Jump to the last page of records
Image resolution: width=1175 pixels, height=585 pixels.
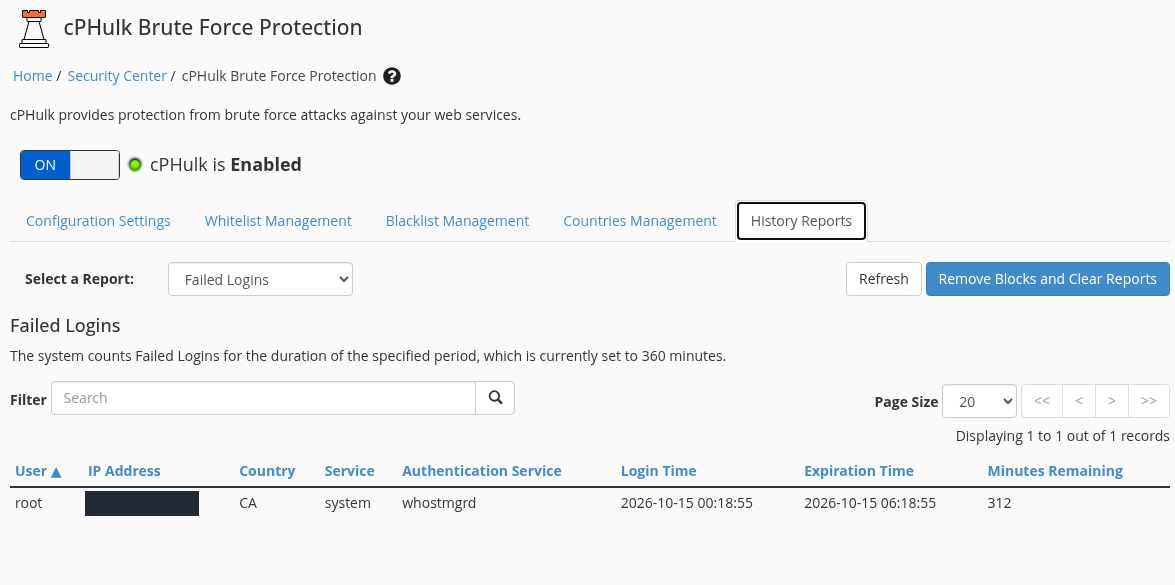tap(1149, 401)
